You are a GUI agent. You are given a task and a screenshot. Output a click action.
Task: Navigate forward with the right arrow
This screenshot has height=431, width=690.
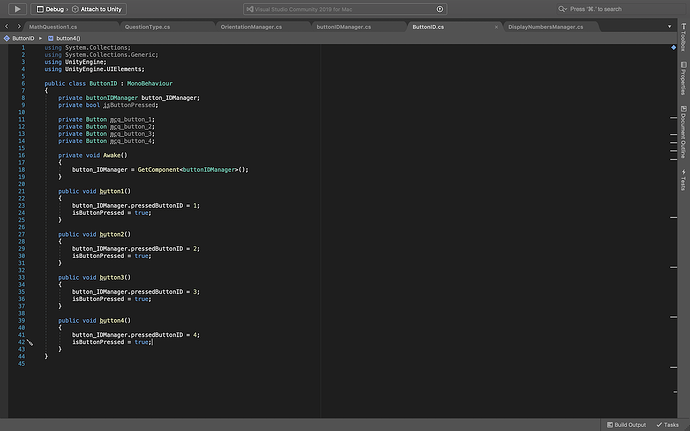18,25
